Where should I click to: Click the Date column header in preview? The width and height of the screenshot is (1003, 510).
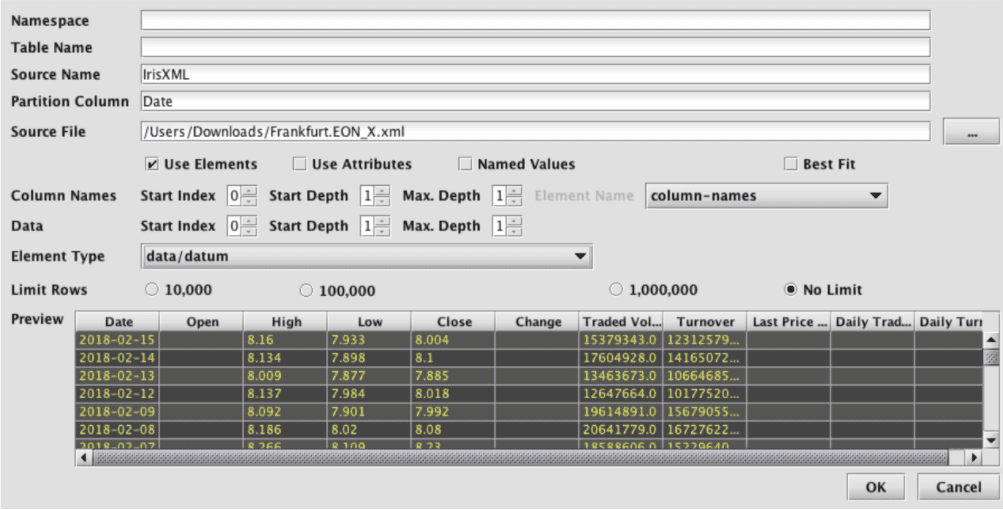pyautogui.click(x=118, y=322)
